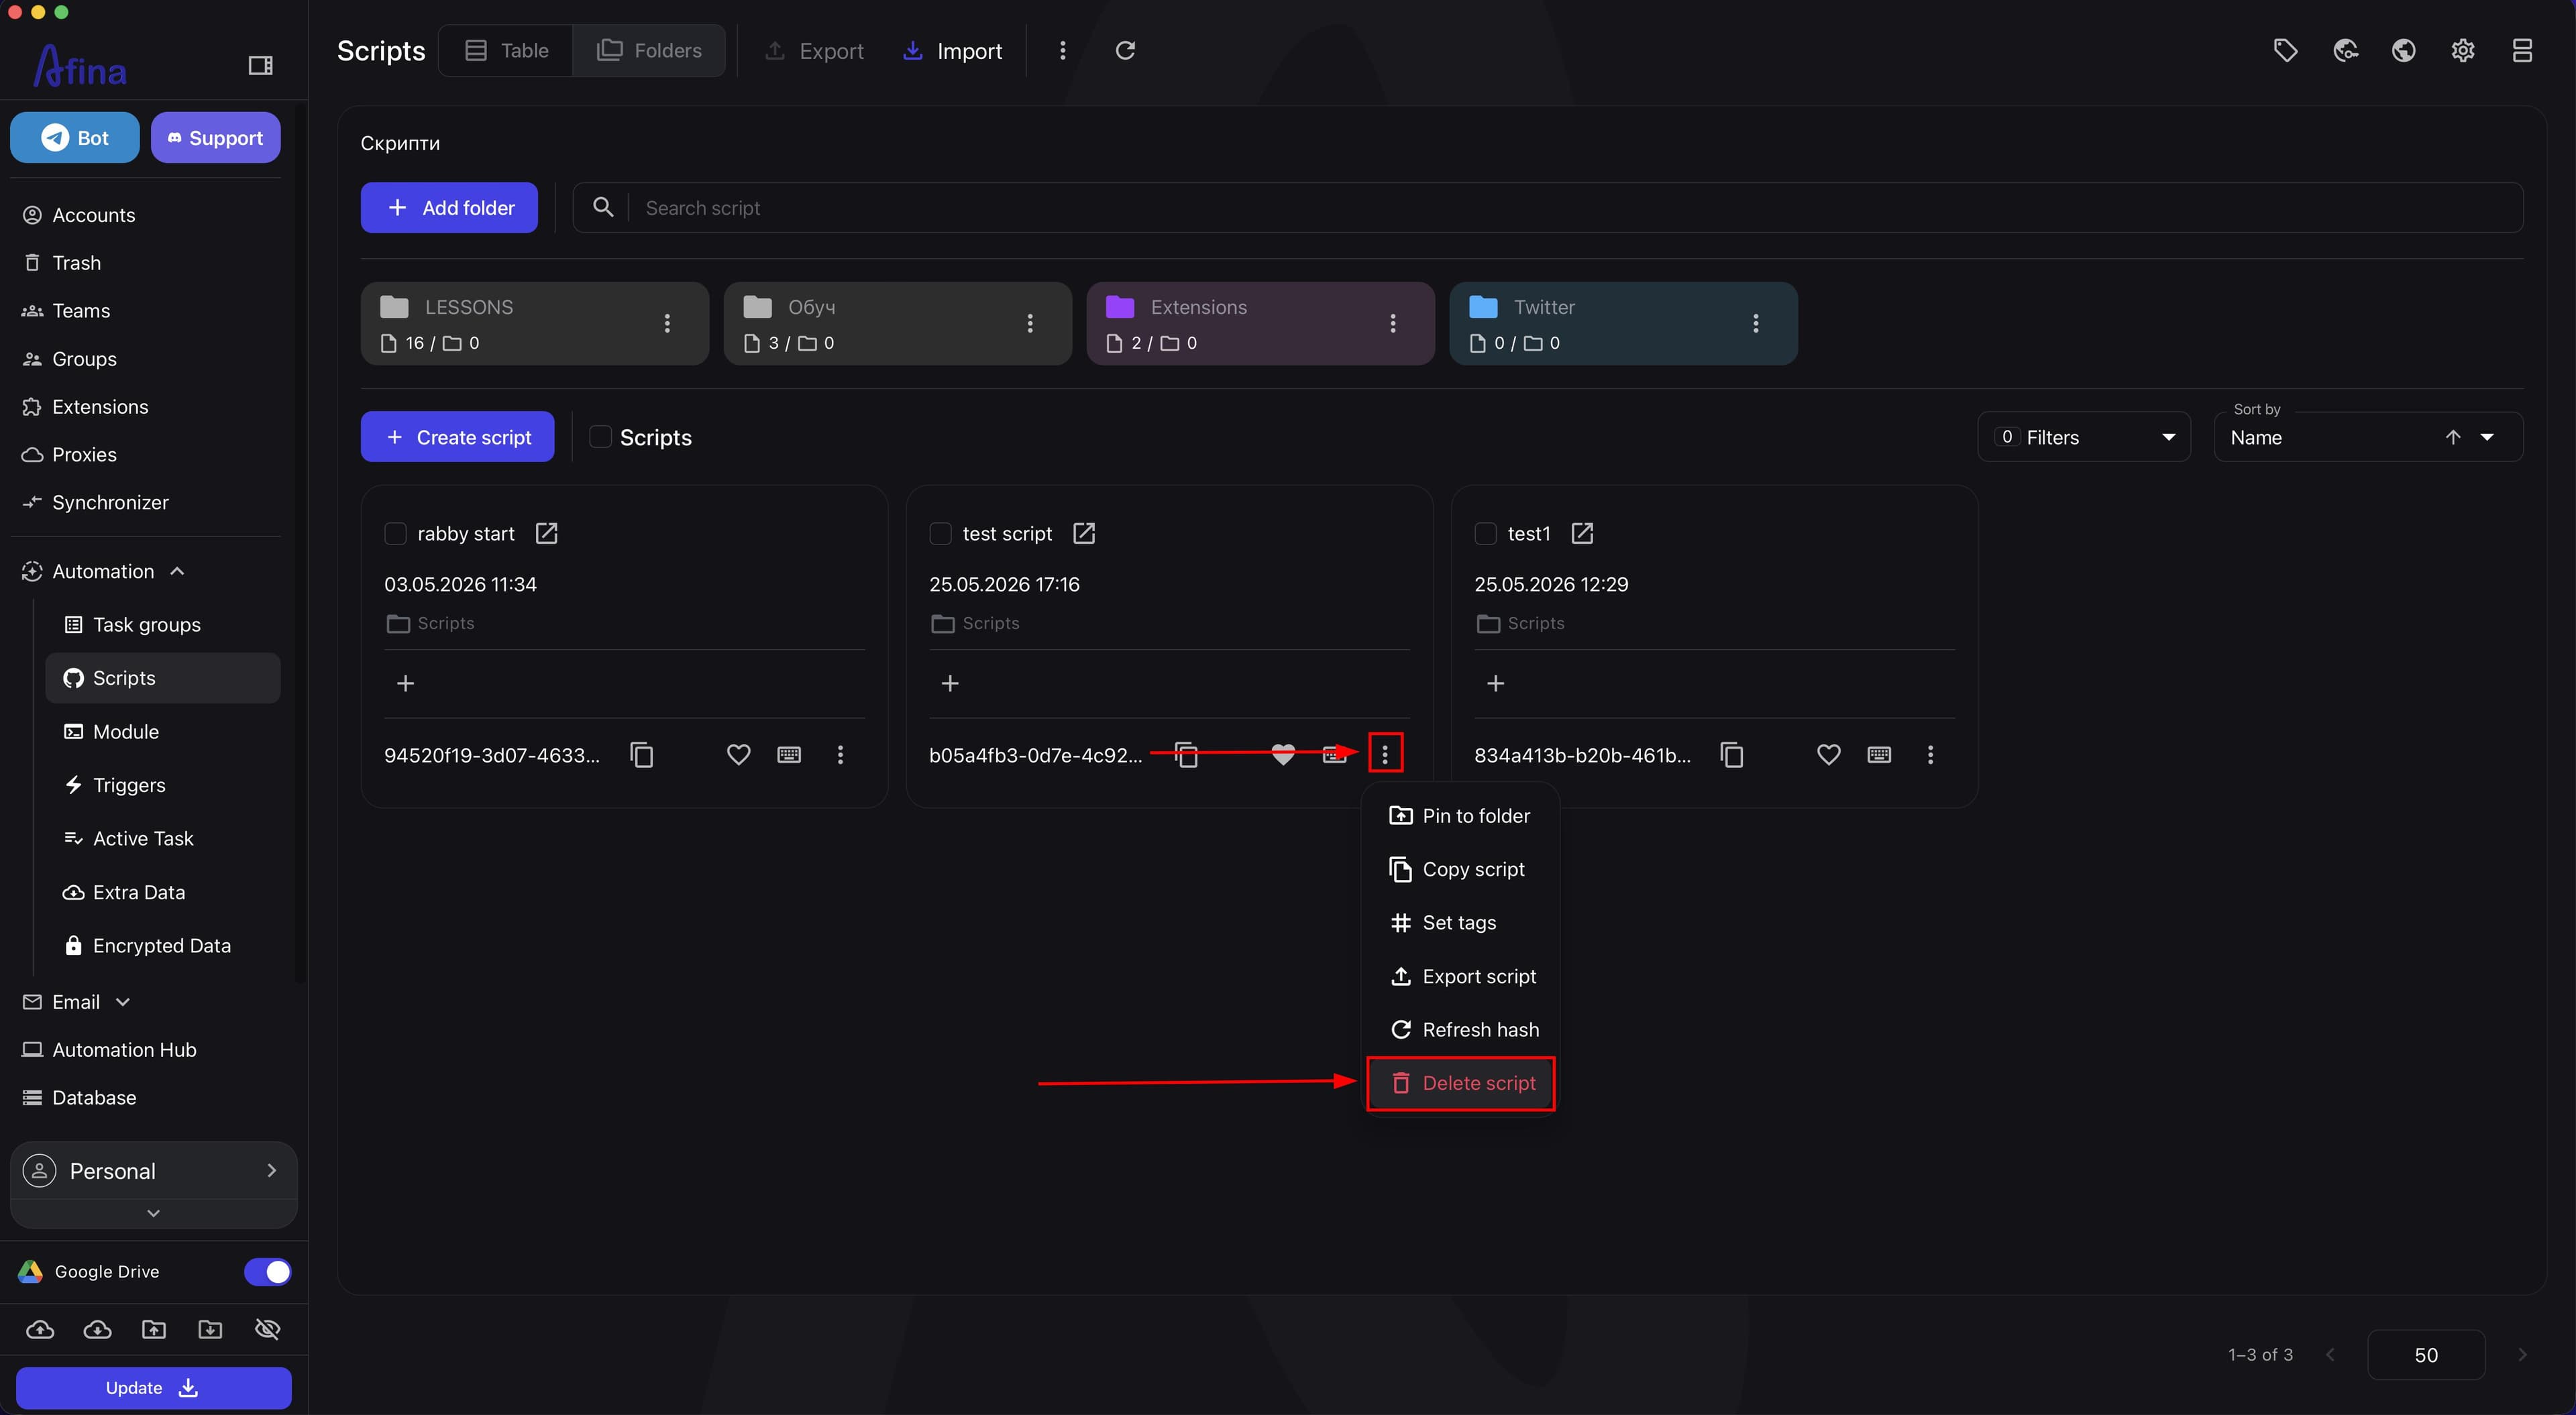Open Triggers in sidebar
This screenshot has width=2576, height=1415.
[x=163, y=785]
